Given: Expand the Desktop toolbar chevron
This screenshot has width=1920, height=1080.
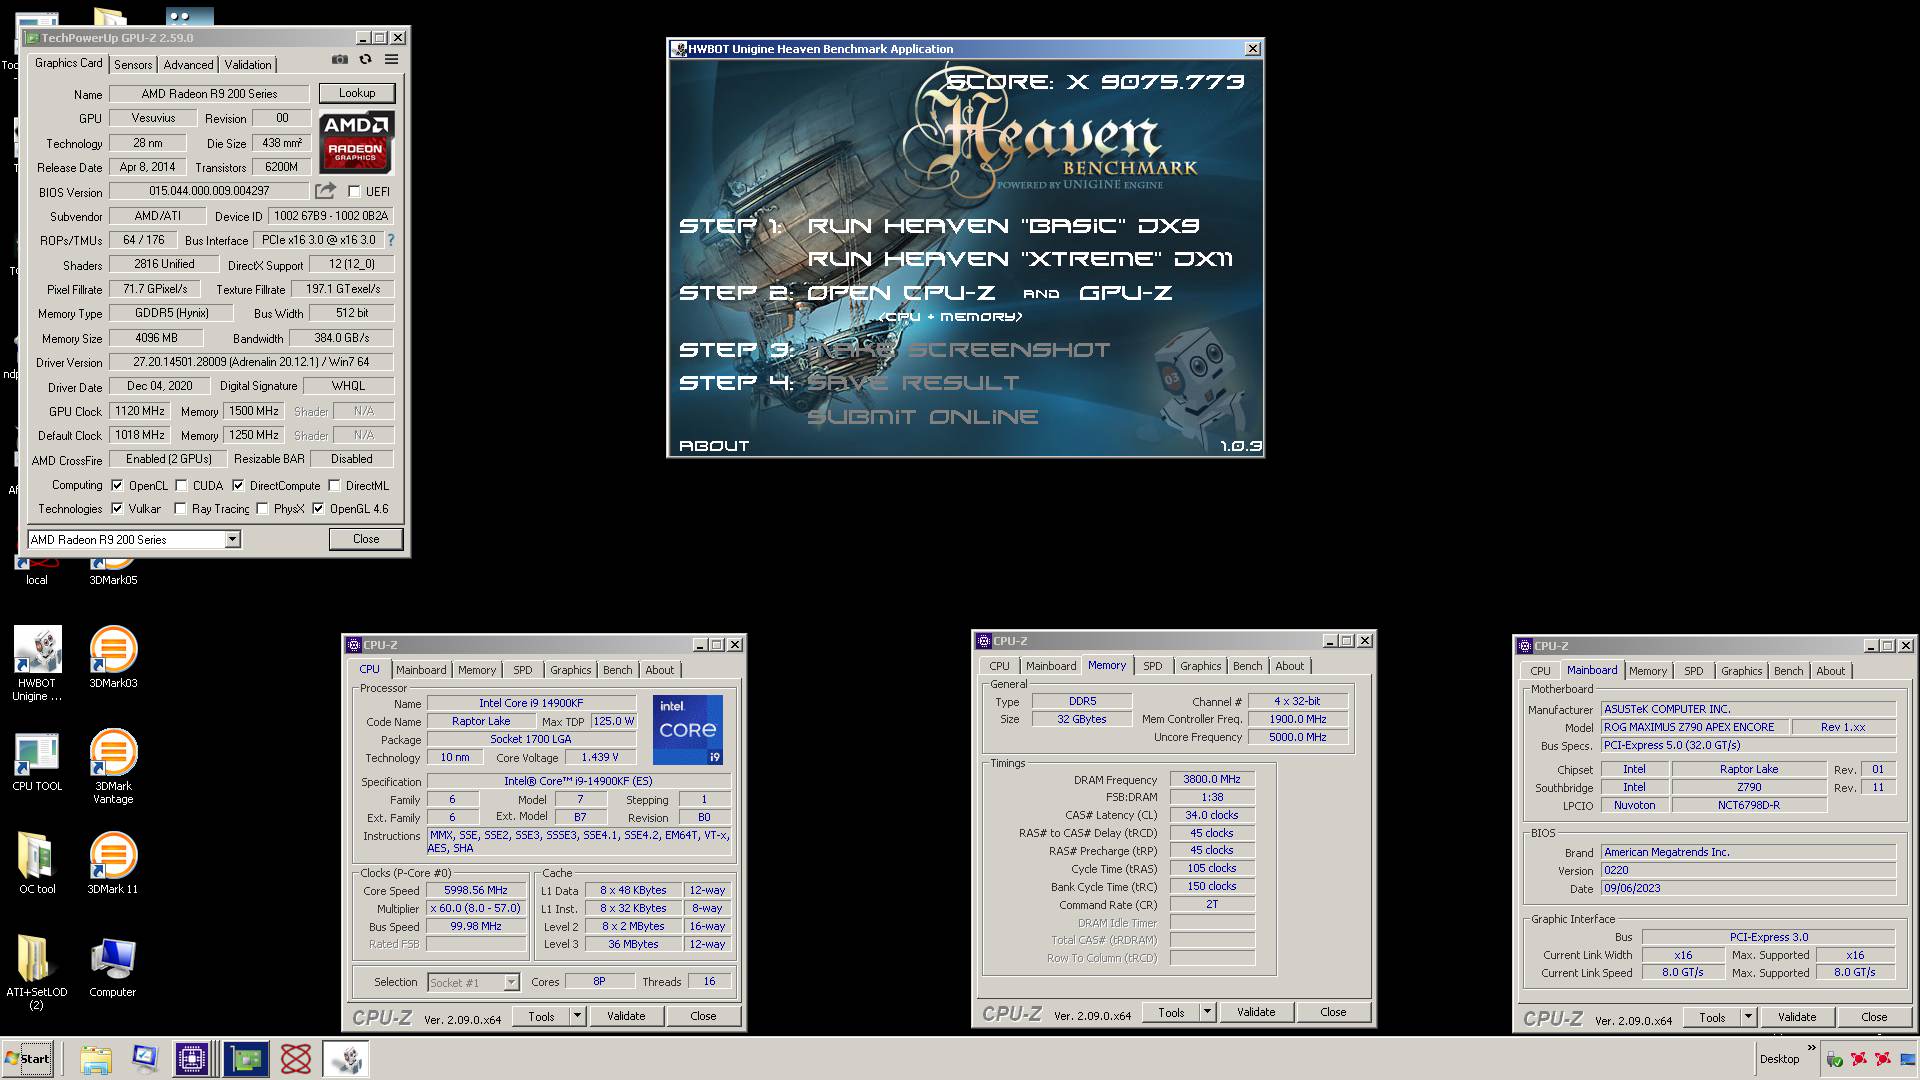Looking at the screenshot, I should pyautogui.click(x=1811, y=1048).
